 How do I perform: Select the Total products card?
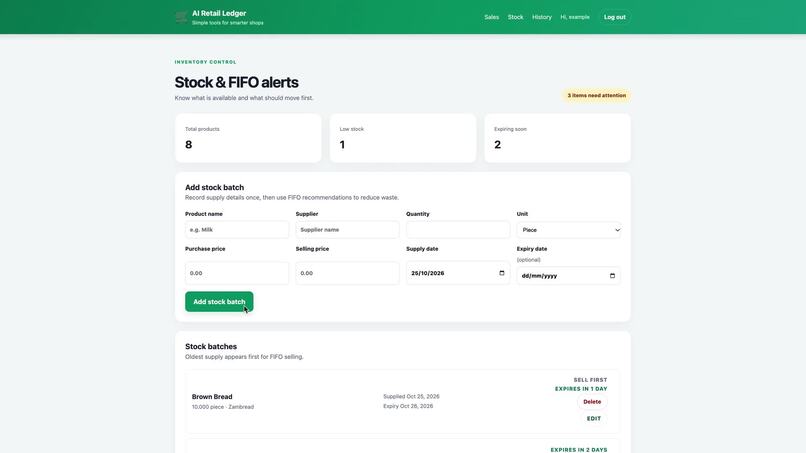click(248, 138)
